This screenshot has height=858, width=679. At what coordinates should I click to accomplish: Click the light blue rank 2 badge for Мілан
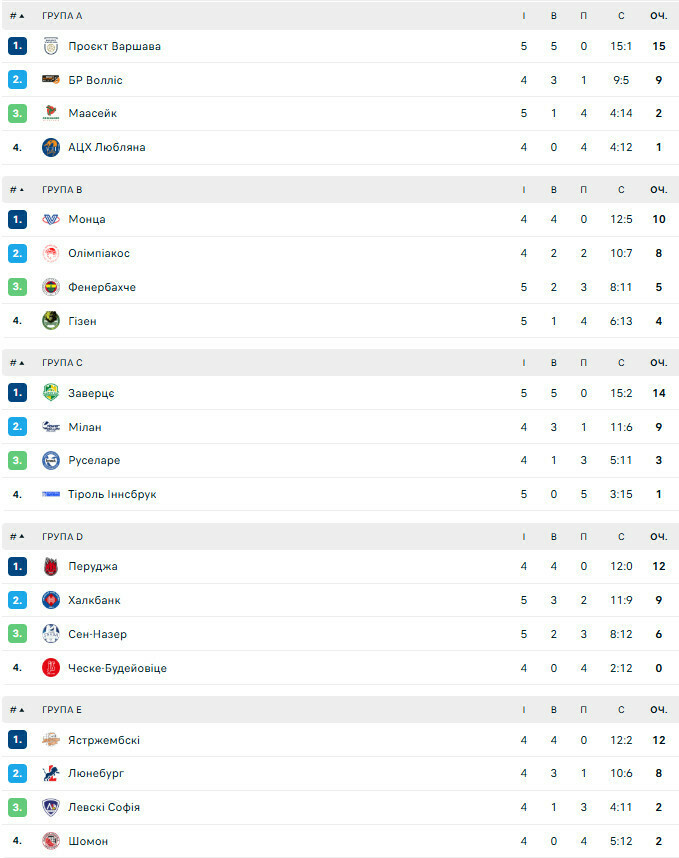tap(17, 427)
